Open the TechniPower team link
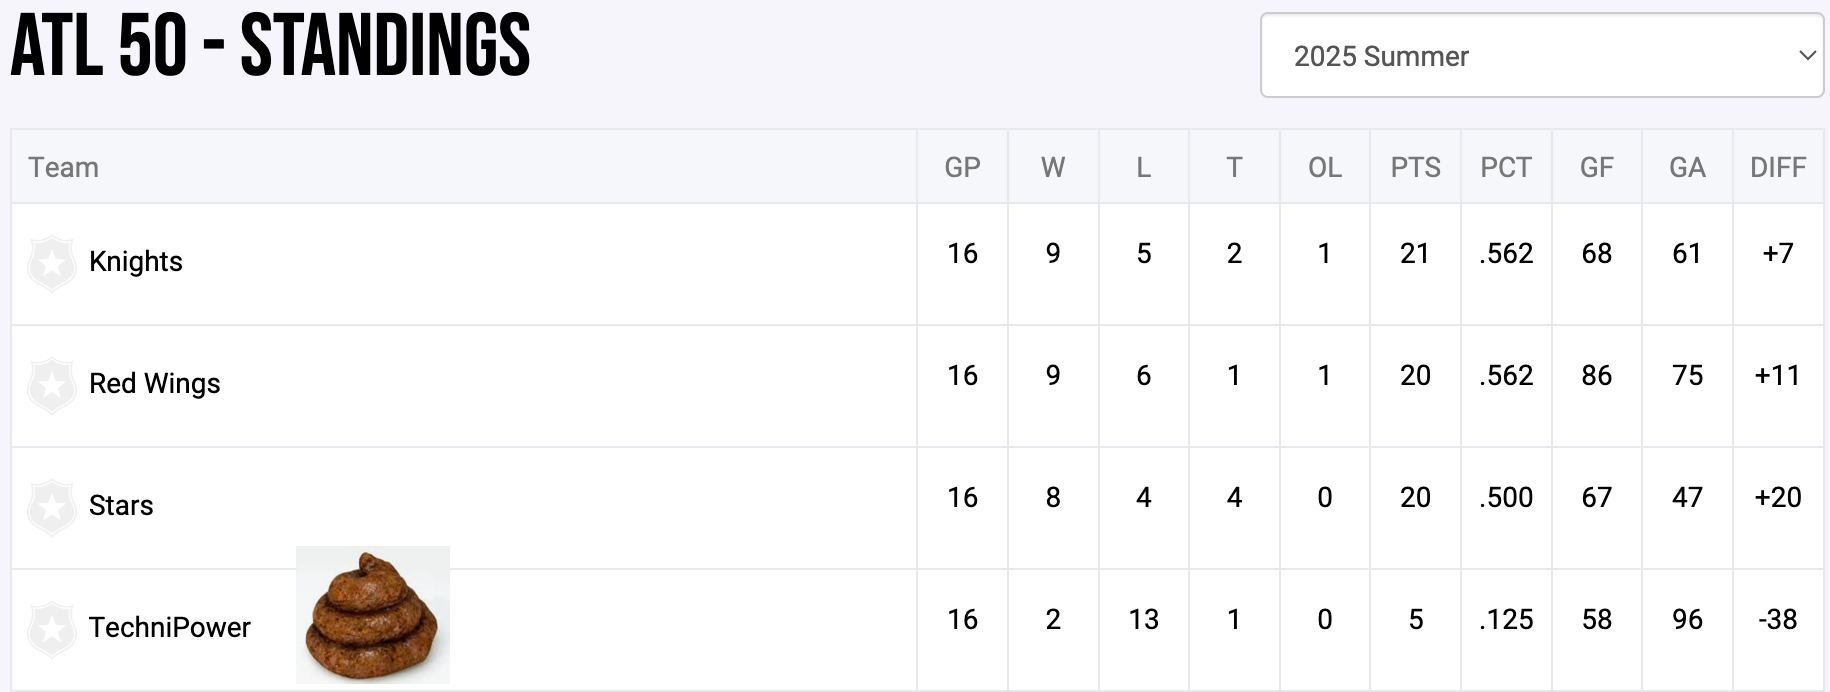1830x692 pixels. [169, 628]
